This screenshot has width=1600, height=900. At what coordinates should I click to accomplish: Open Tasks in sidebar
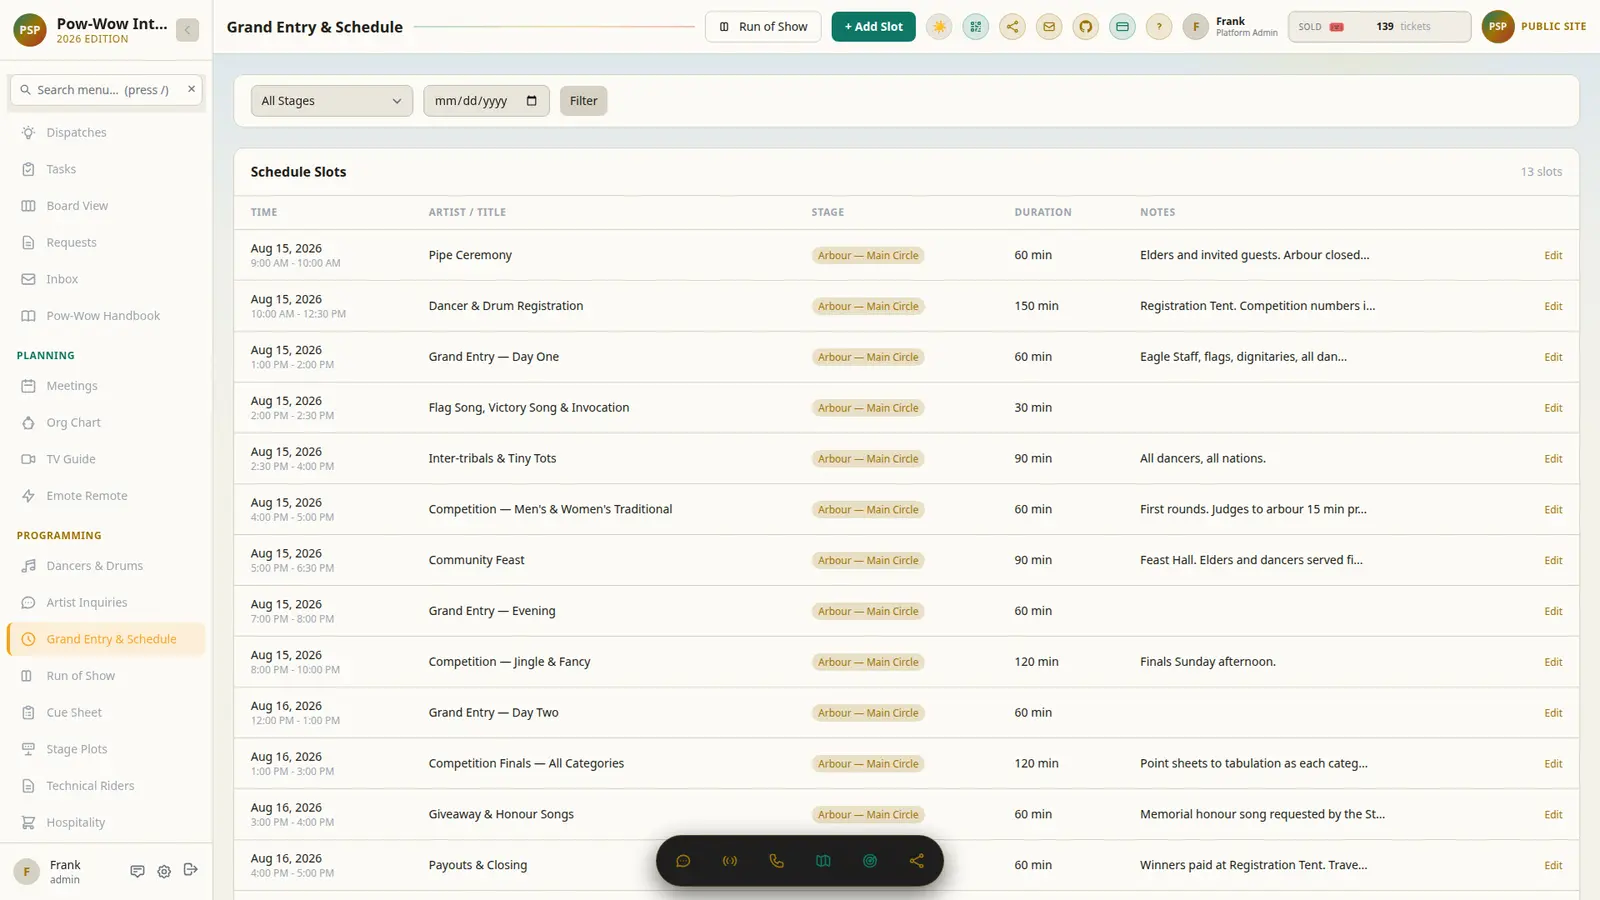(106, 169)
